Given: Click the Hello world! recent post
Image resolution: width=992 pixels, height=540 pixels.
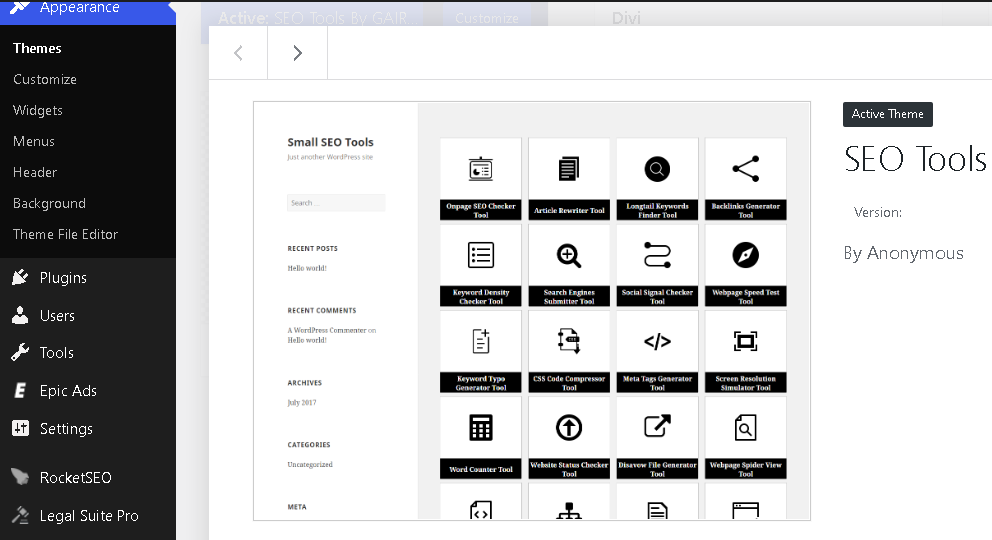Looking at the screenshot, I should coord(307,268).
